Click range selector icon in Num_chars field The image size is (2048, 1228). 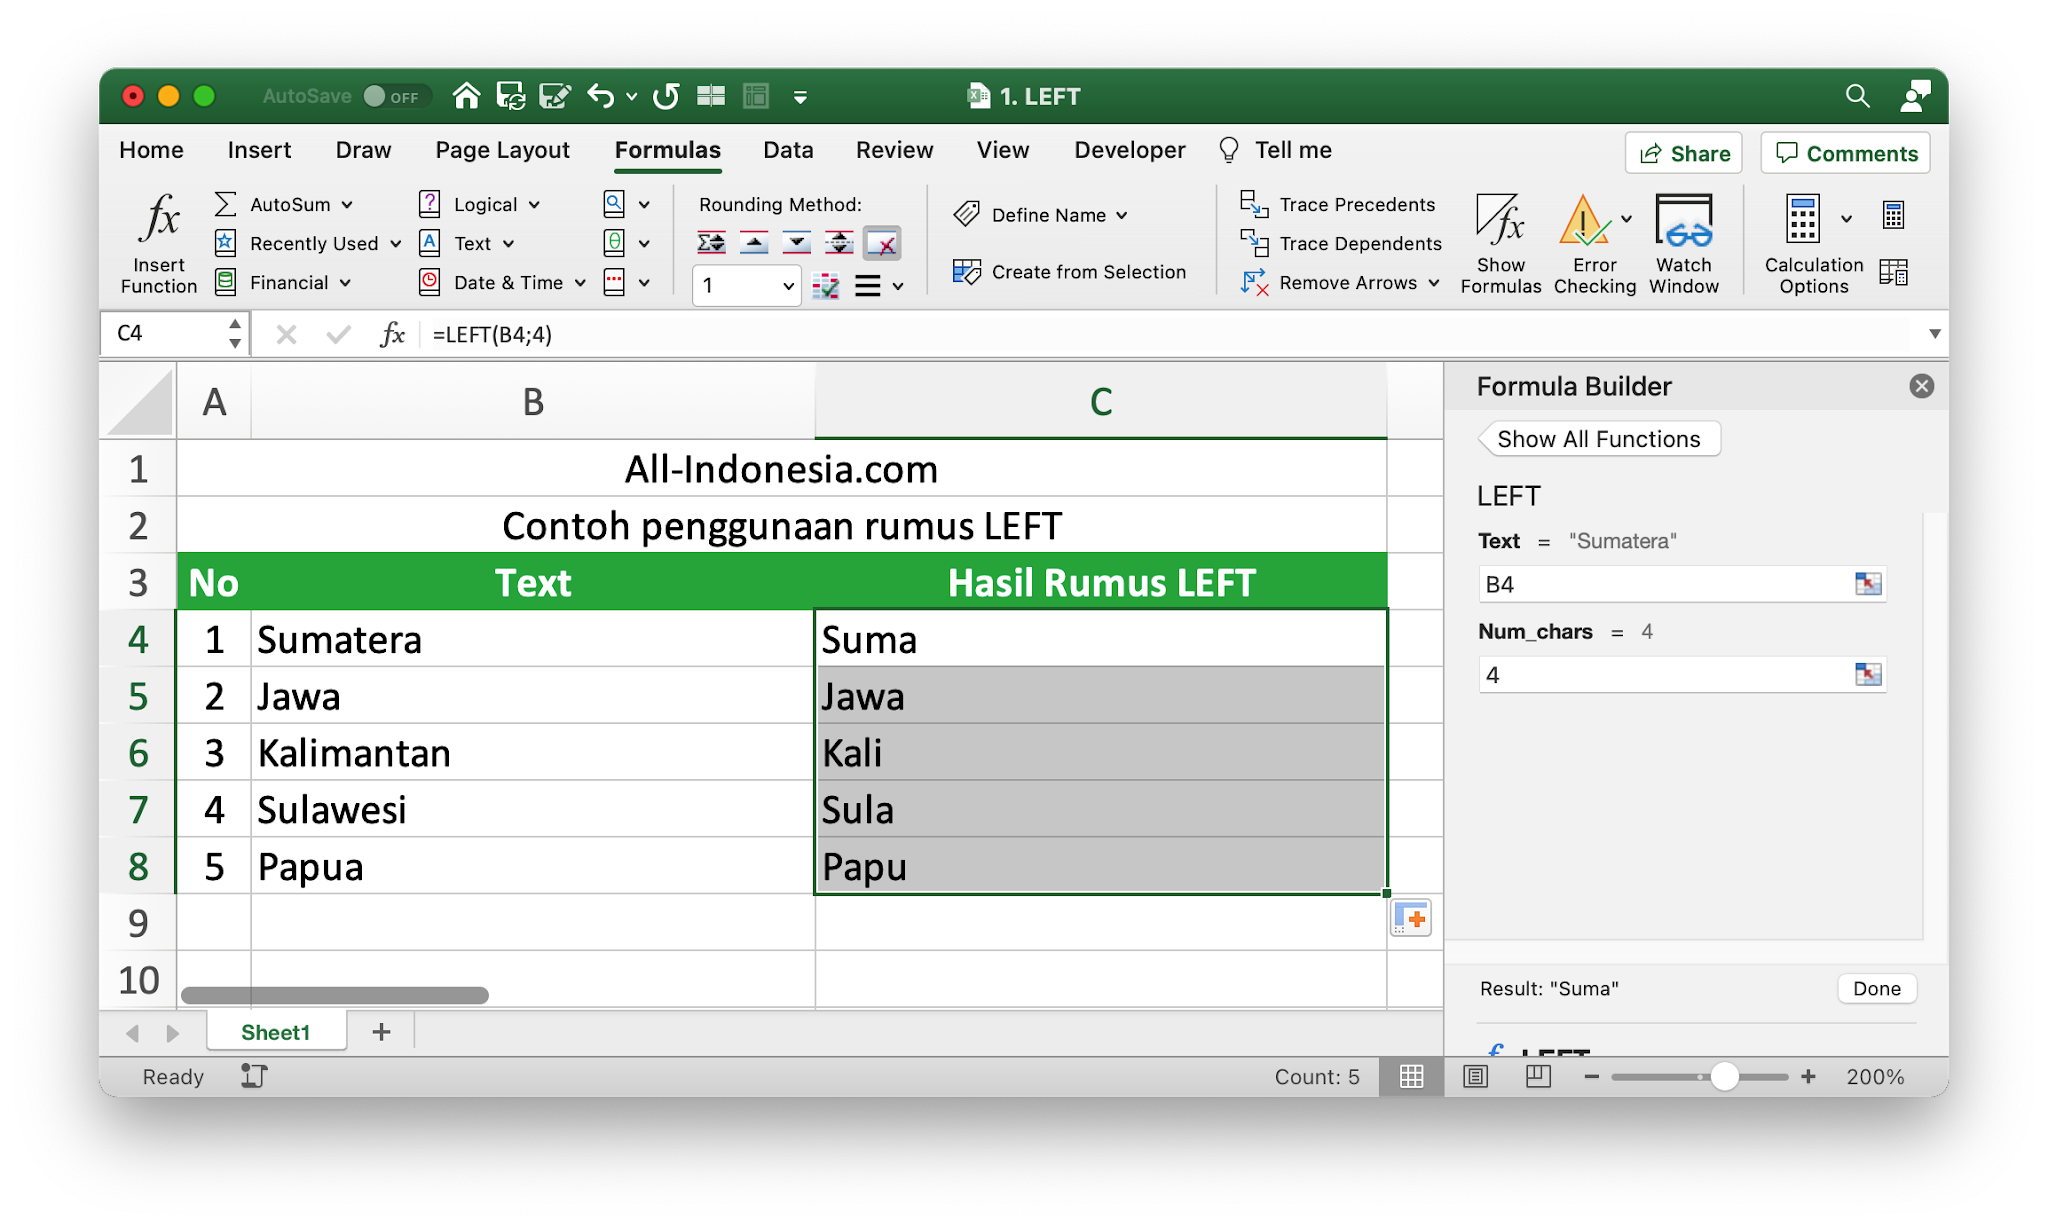[x=1867, y=675]
